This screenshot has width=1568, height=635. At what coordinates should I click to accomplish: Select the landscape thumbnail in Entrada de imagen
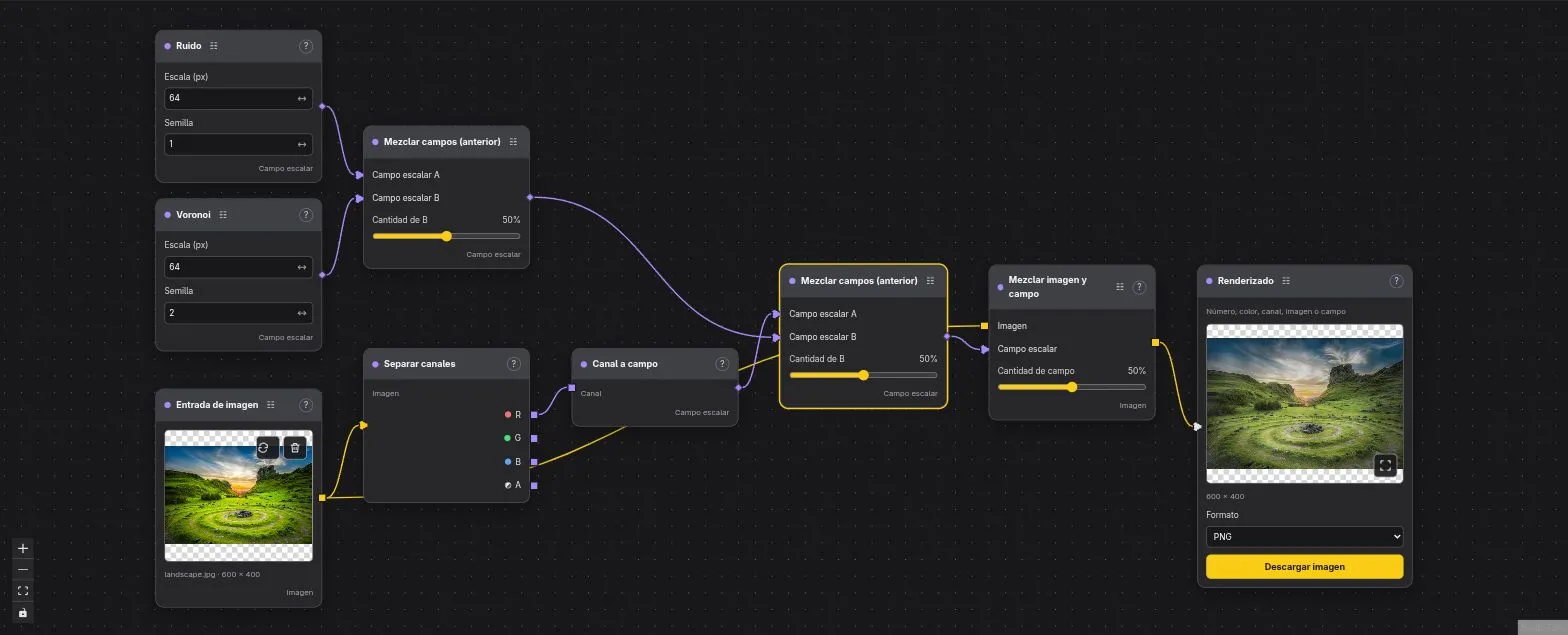[x=238, y=495]
